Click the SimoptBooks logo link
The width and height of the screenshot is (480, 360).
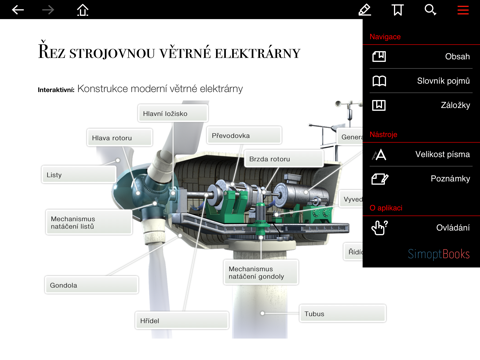click(x=439, y=254)
